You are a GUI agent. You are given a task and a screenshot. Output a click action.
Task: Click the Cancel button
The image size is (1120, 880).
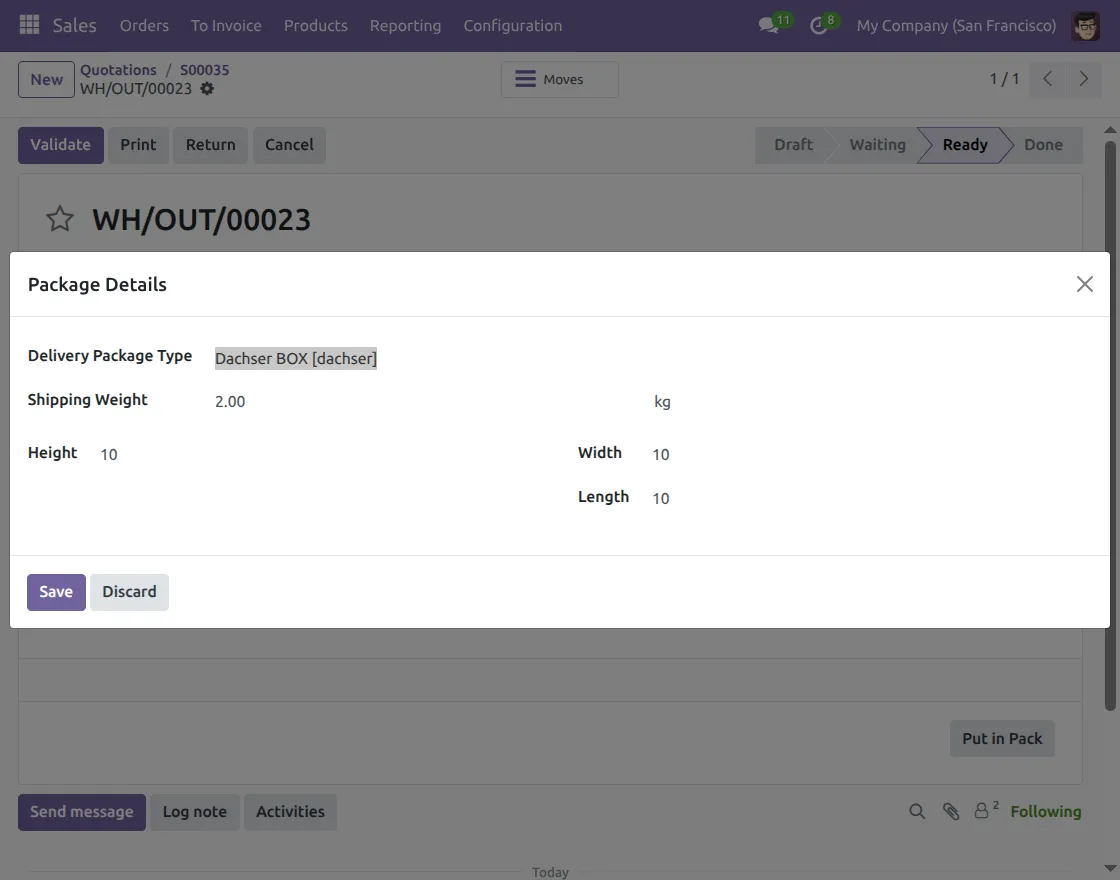tap(289, 145)
